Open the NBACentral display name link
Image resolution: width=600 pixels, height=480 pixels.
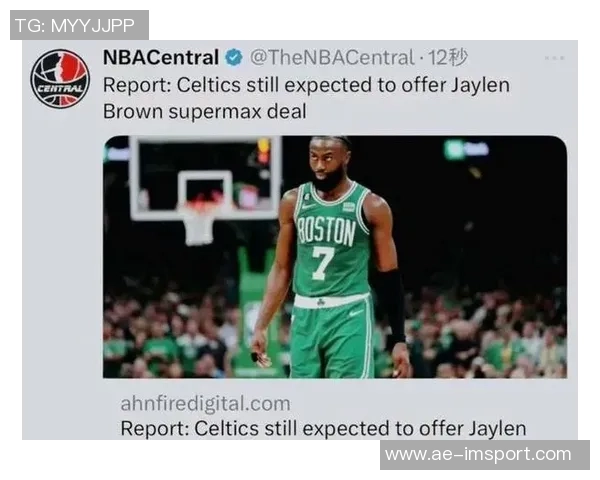pos(161,57)
